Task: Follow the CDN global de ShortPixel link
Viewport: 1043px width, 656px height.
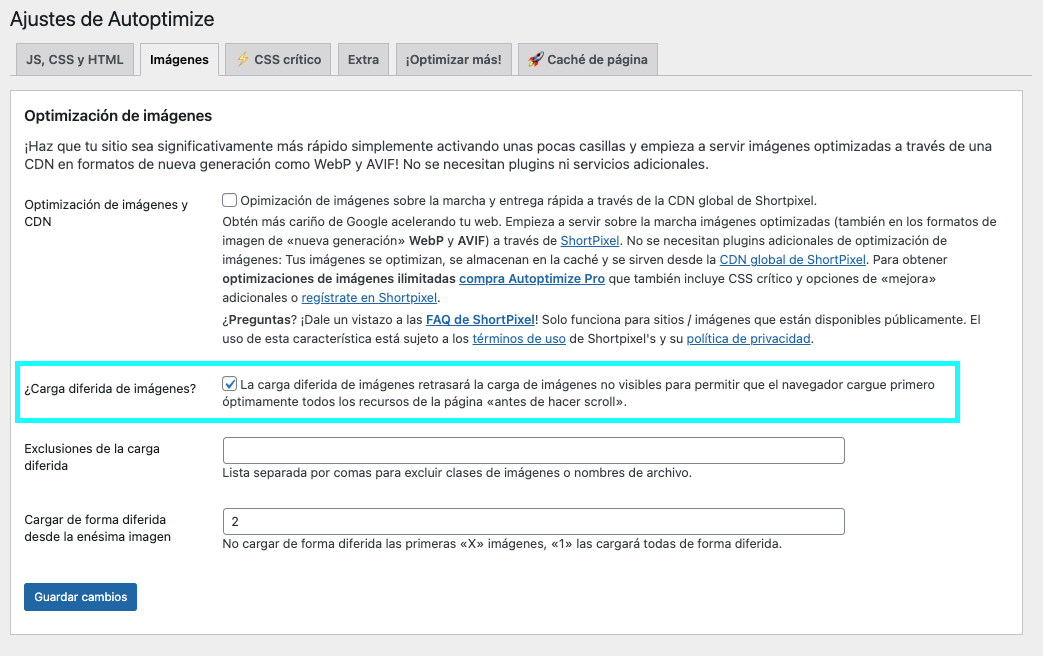Action: coord(792,259)
